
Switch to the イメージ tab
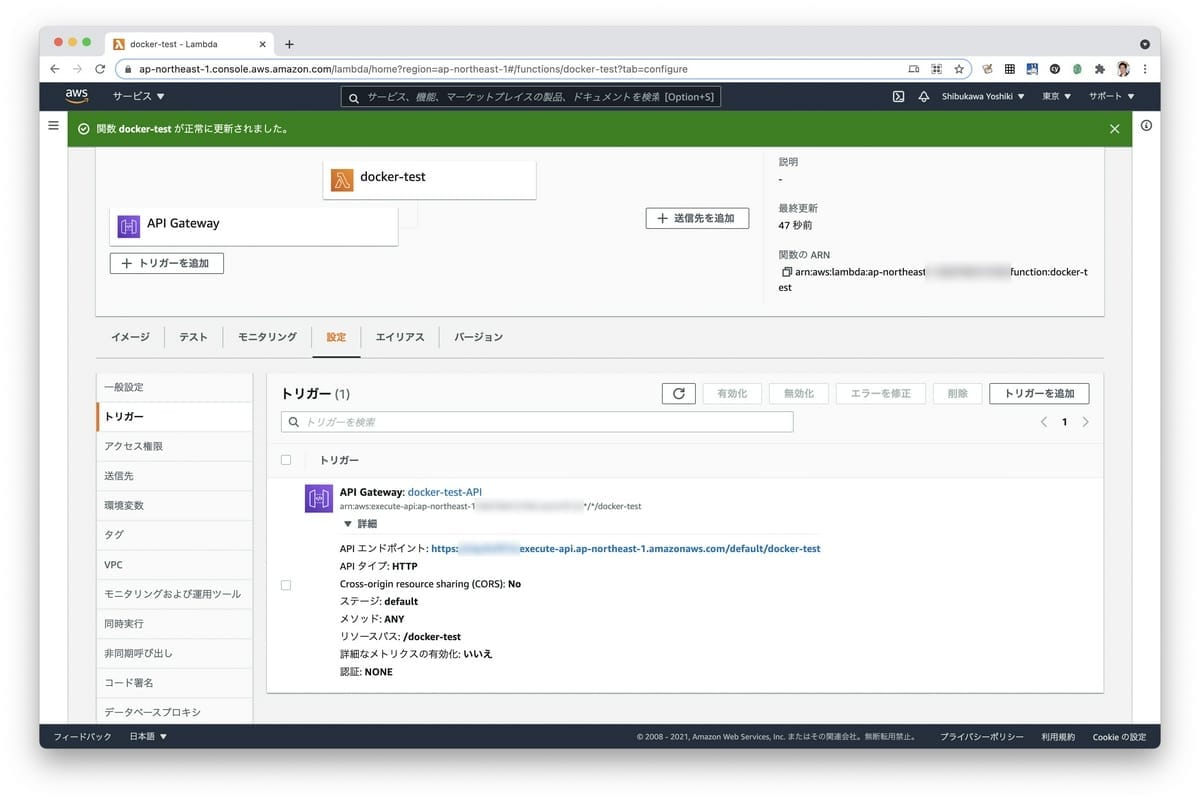click(x=130, y=337)
